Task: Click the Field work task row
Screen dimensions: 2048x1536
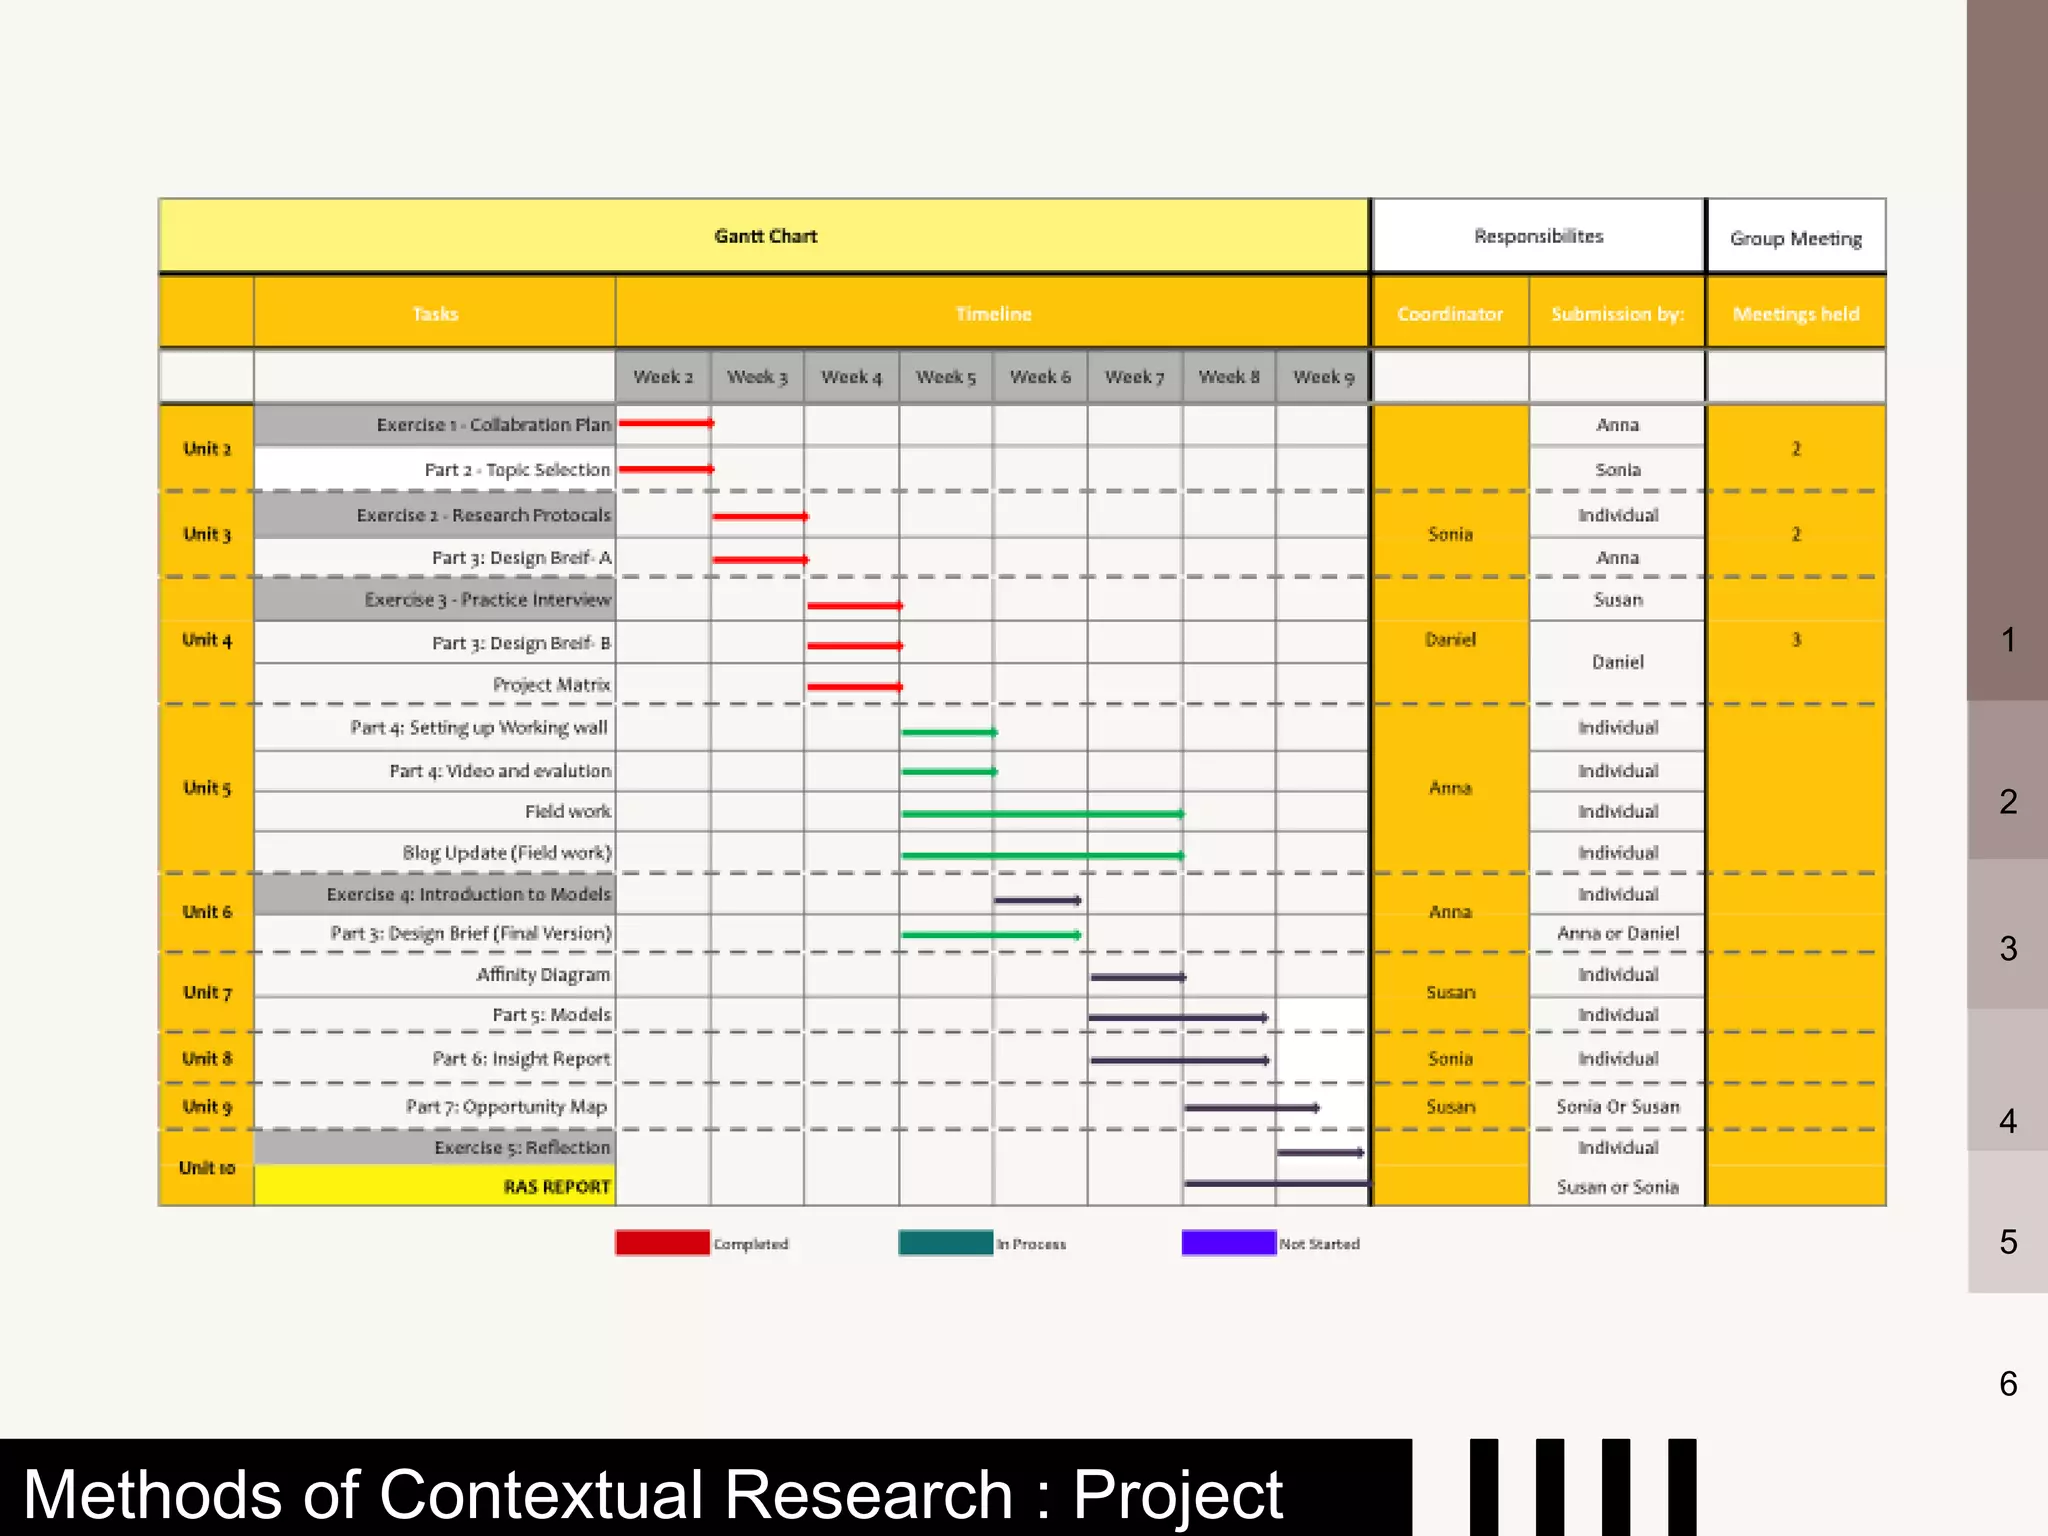Action: click(435, 811)
